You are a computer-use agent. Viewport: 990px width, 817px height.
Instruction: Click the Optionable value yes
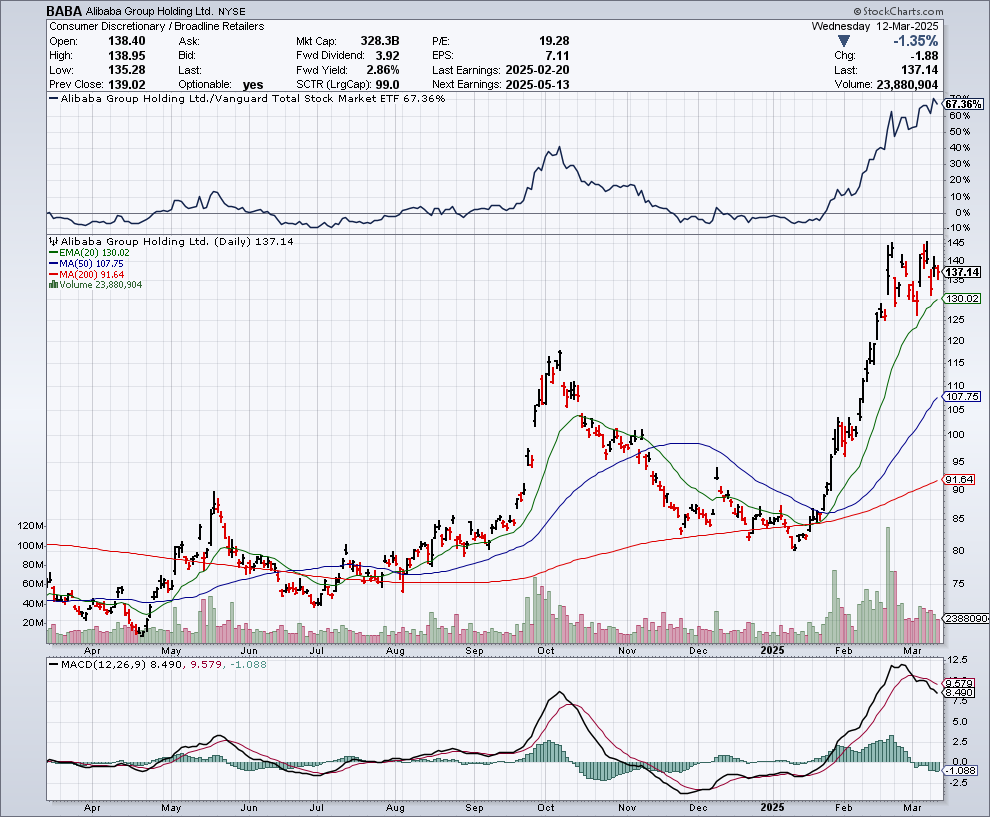click(x=253, y=85)
